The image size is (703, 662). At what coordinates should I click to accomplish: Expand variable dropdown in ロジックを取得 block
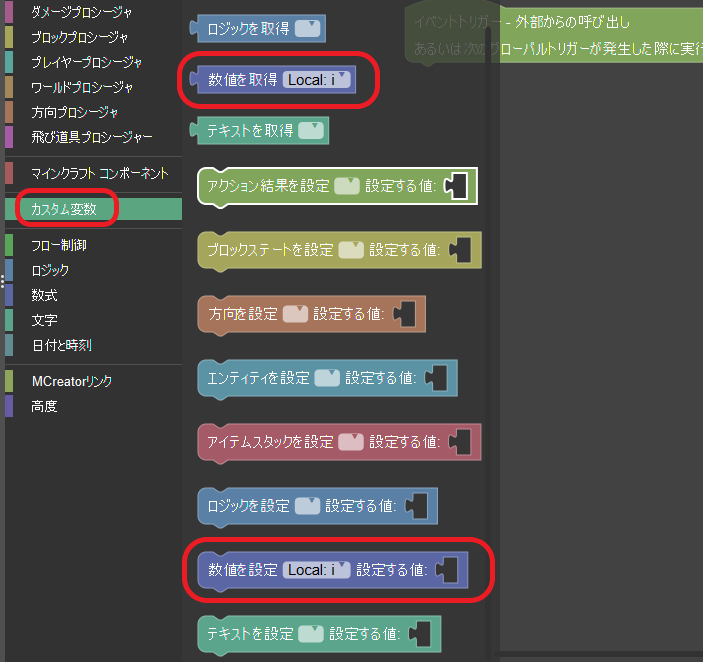tap(307, 29)
